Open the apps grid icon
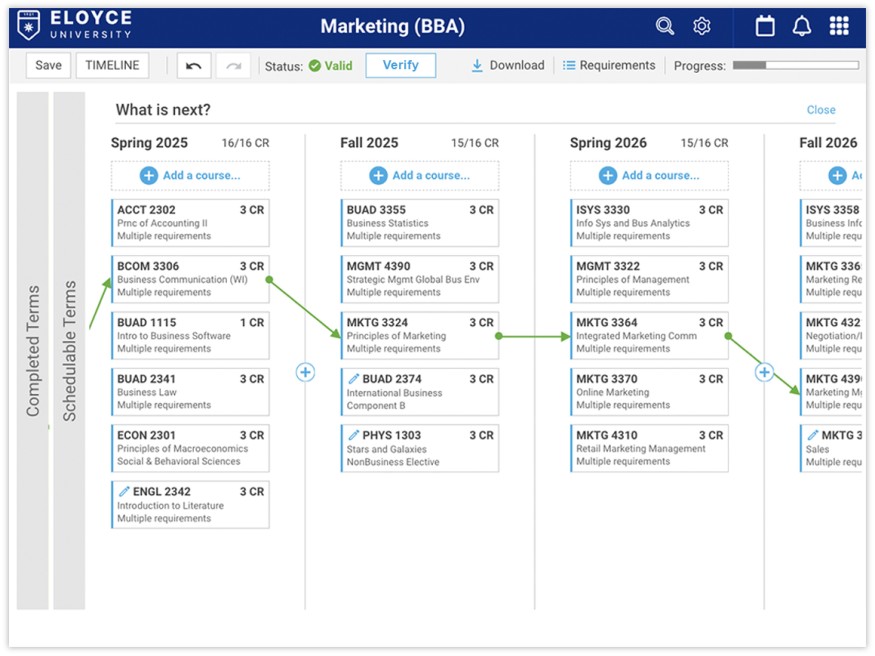Viewport: 875px width, 656px height. tap(839, 27)
